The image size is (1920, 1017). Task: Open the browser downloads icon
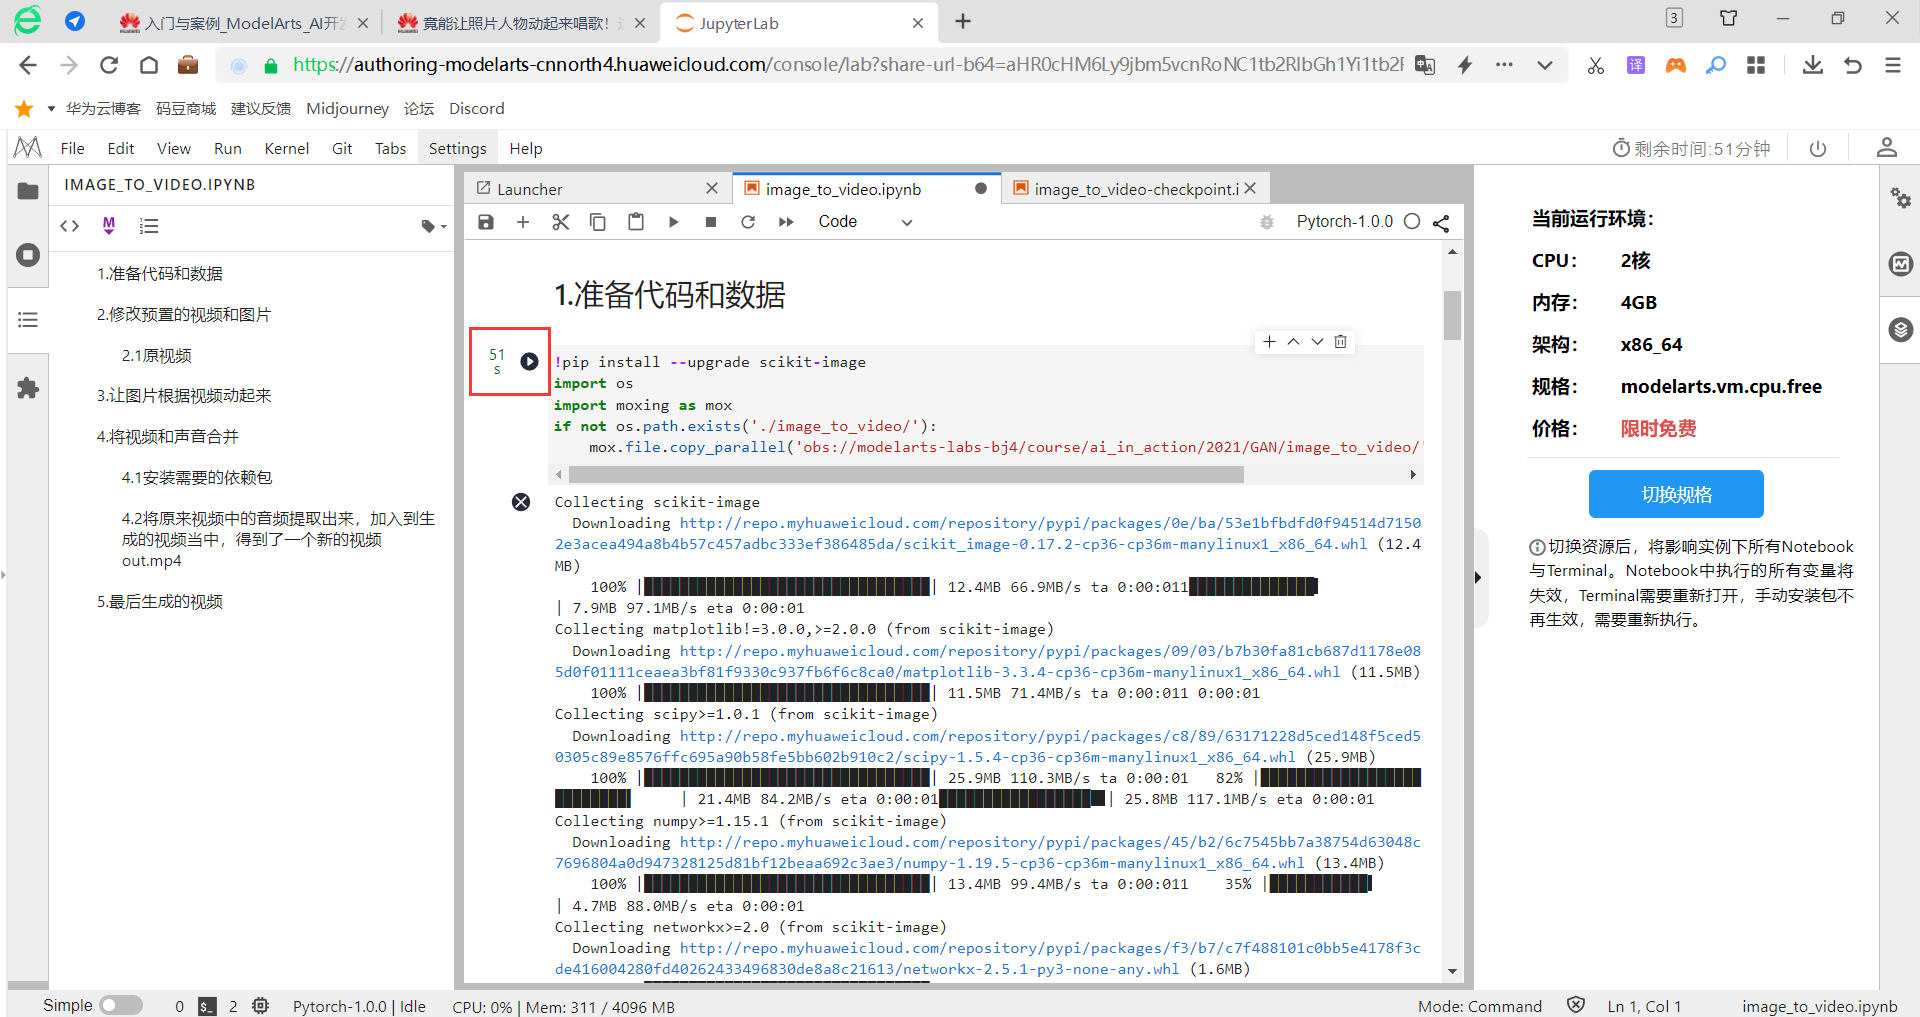click(x=1812, y=65)
